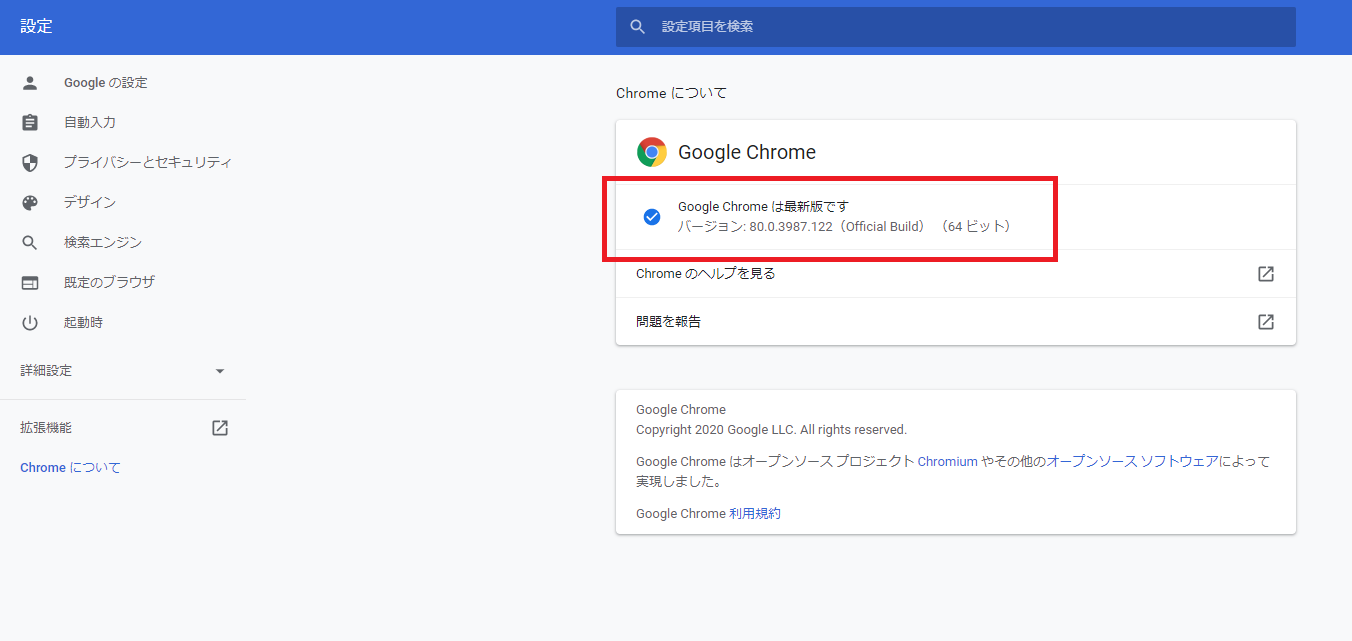The image size is (1352, 641).
Task: Click the Copyright 2020 Google LLC text
Action: 771,430
